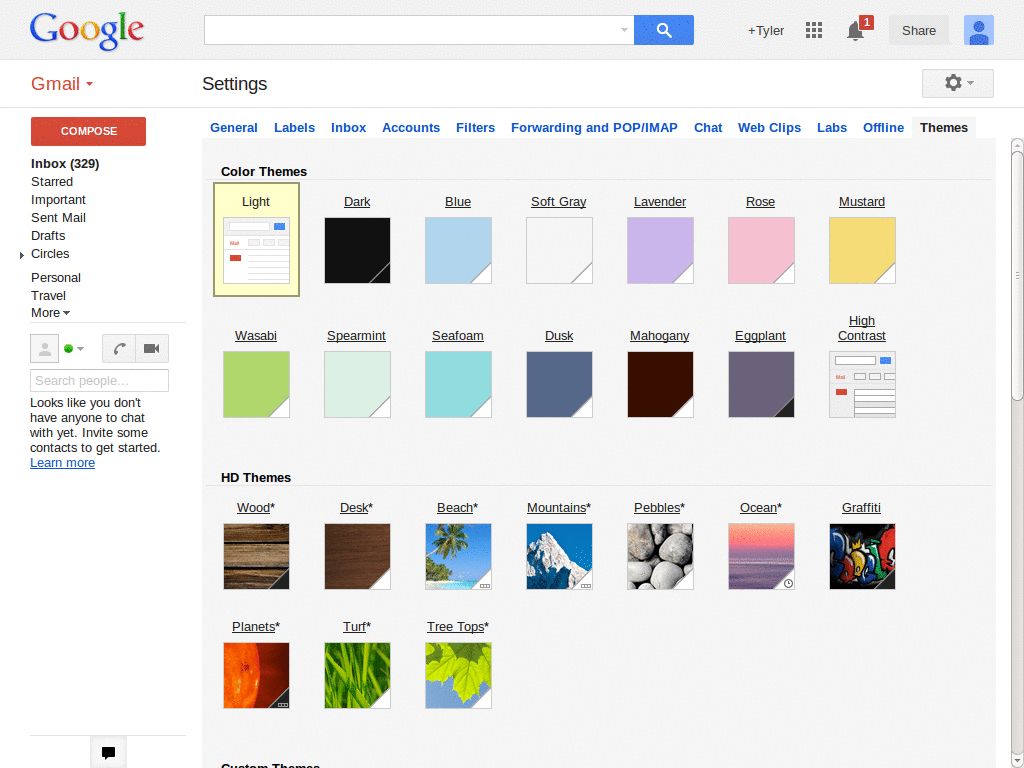Image resolution: width=1024 pixels, height=768 pixels.
Task: Switch to the Inbox settings tab
Action: click(x=348, y=127)
